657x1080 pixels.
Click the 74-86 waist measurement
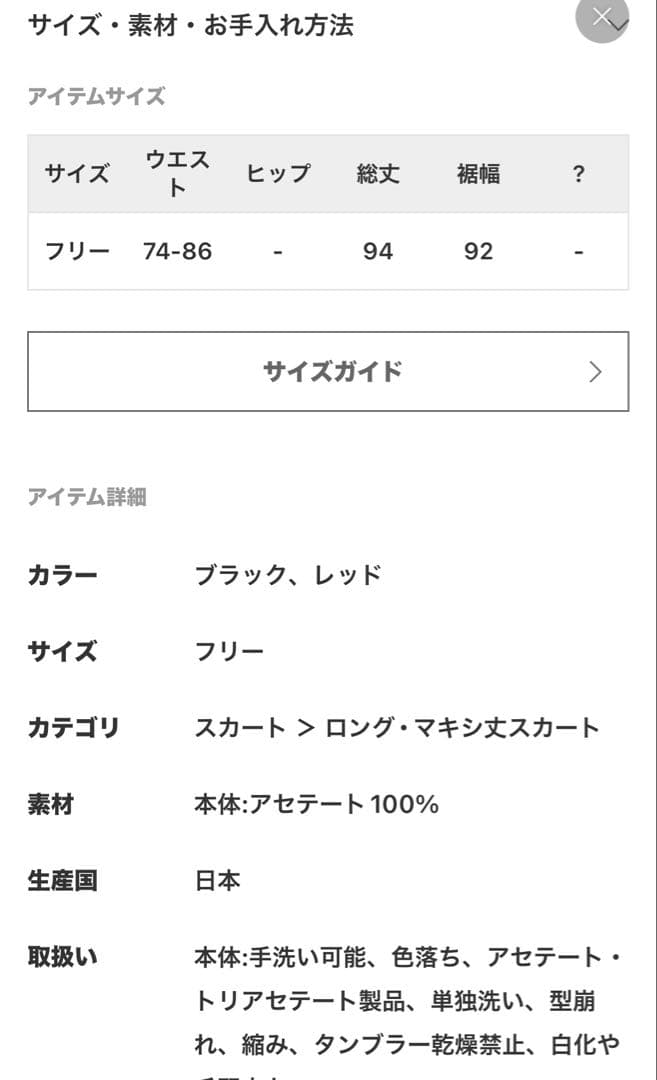pyautogui.click(x=180, y=251)
